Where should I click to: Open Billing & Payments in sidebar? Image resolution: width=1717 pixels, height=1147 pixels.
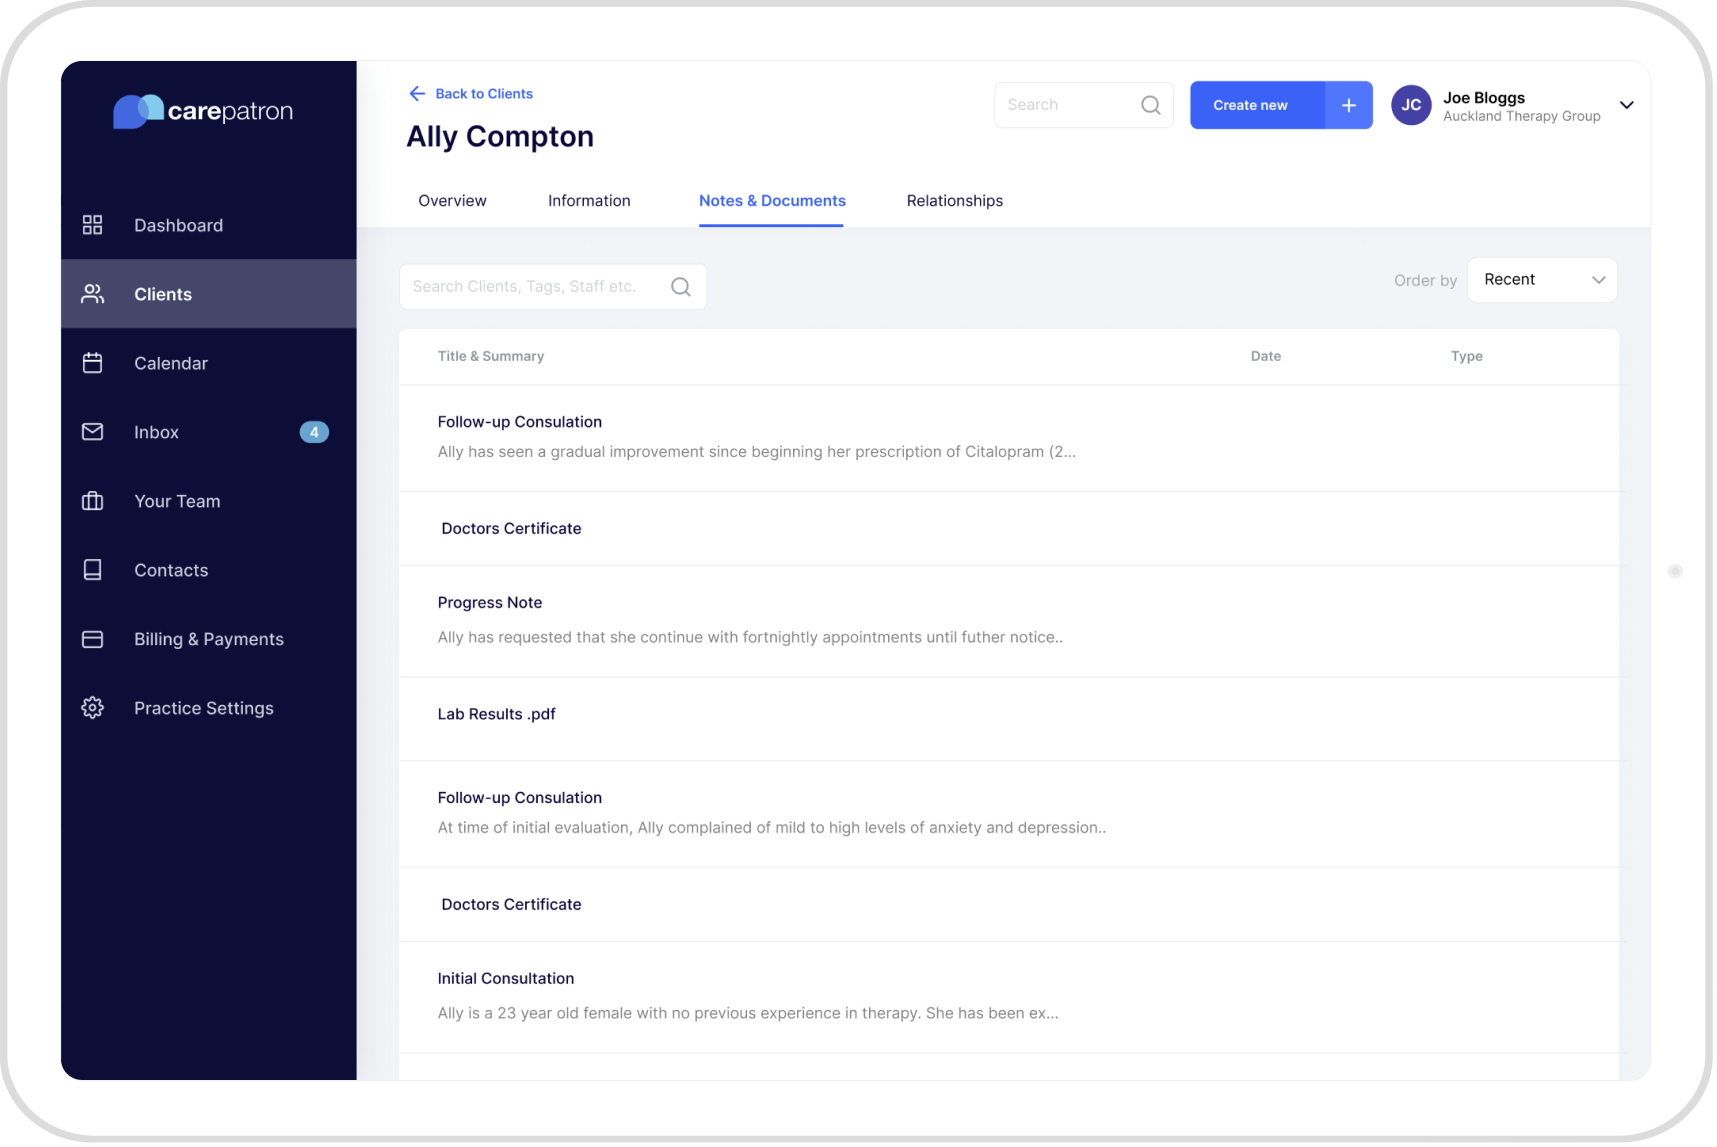(209, 639)
